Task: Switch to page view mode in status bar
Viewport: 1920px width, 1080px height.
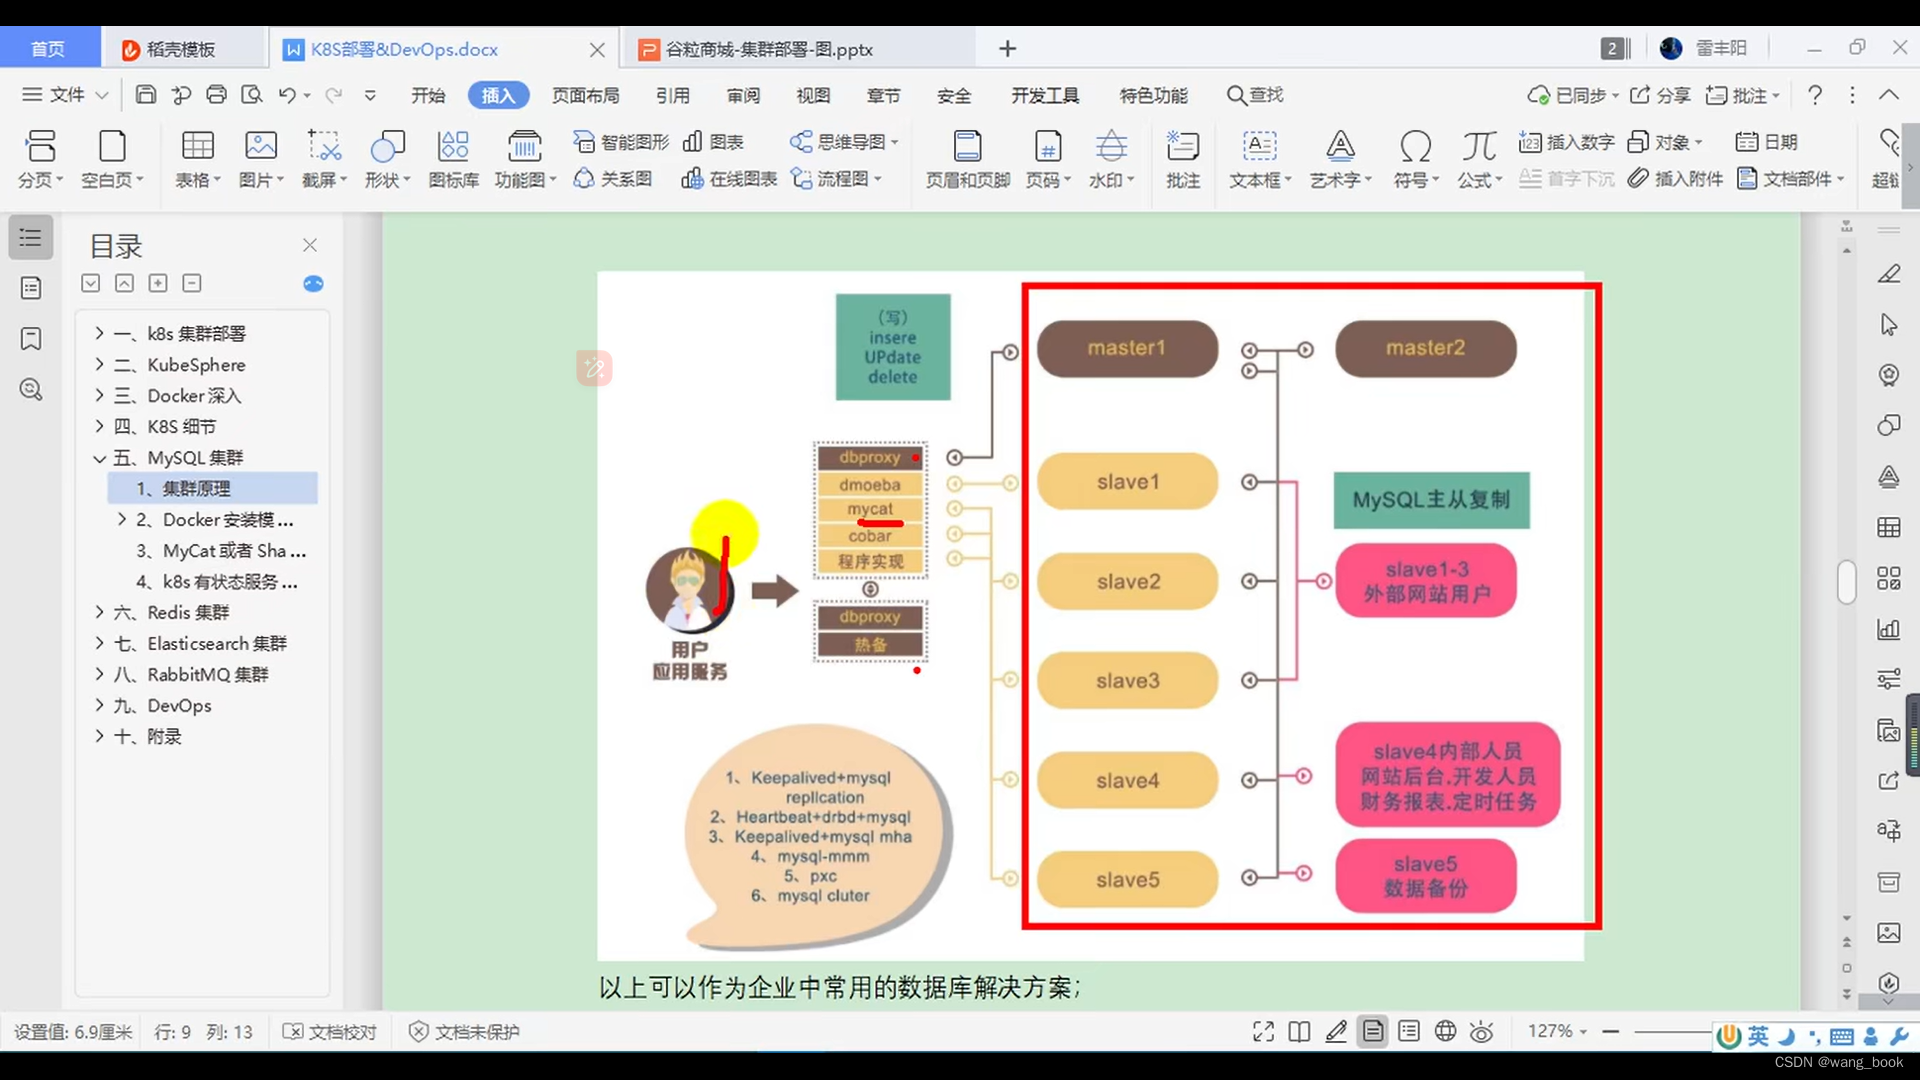Action: [x=1373, y=1031]
